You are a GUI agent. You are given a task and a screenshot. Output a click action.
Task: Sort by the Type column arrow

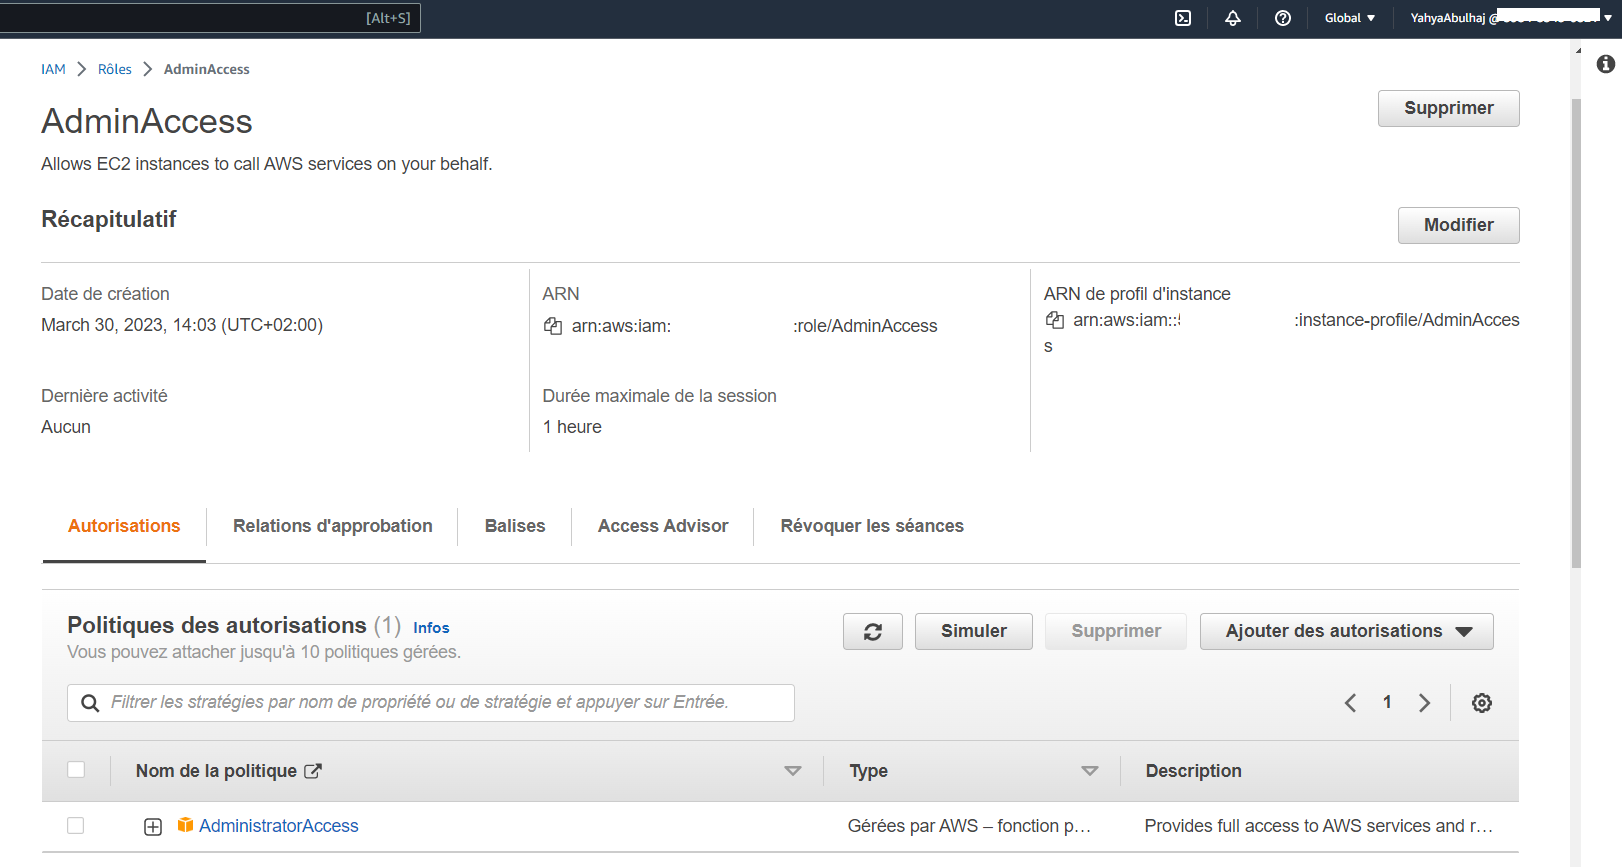pos(1090,771)
